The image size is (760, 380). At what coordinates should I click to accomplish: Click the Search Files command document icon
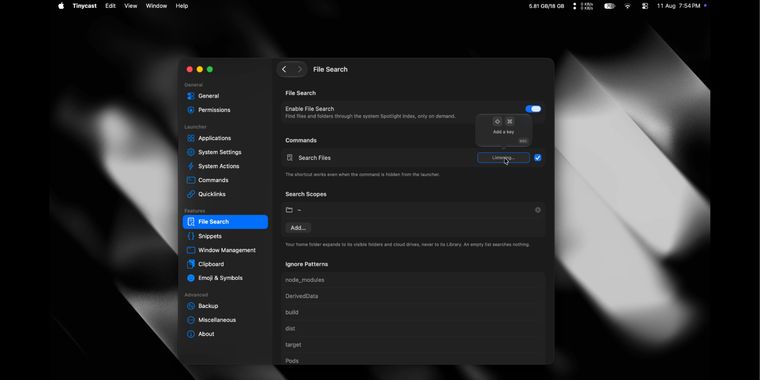pos(290,158)
